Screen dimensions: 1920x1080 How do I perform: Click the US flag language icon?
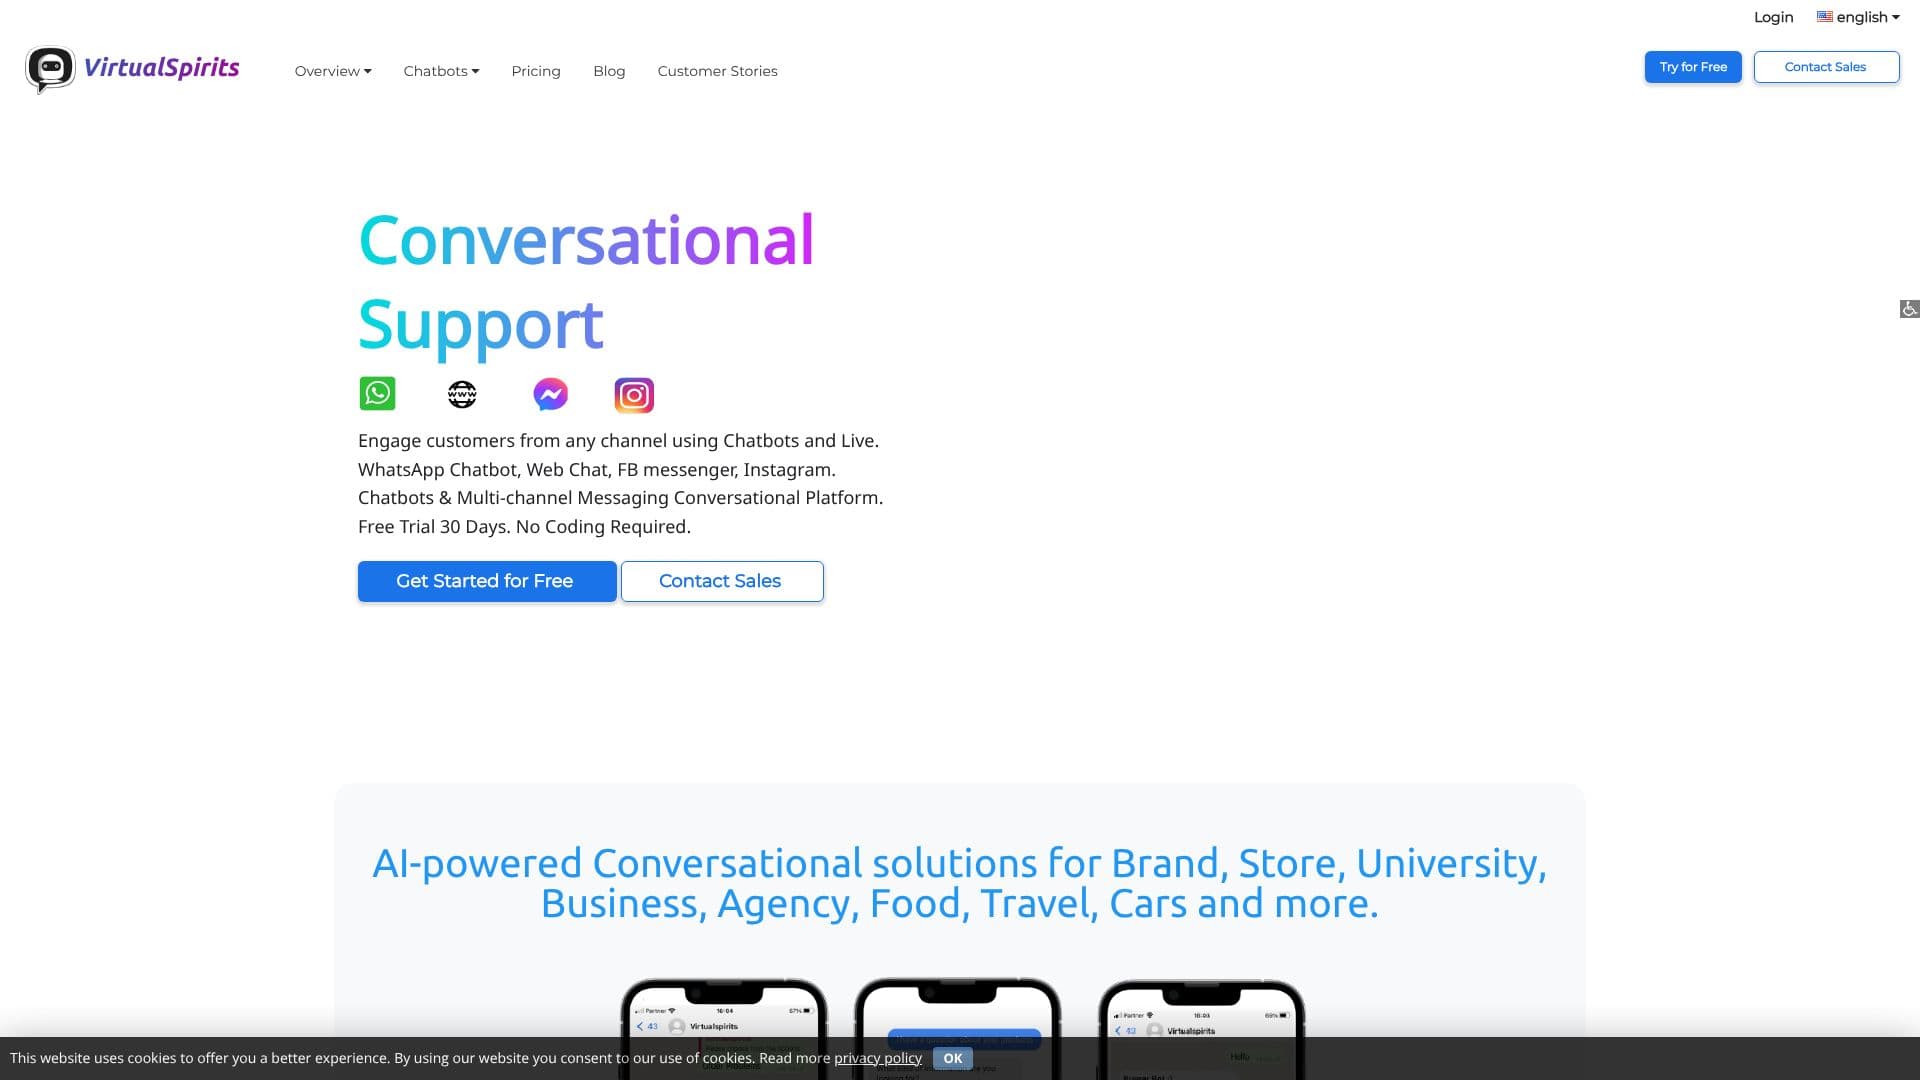coord(1824,17)
